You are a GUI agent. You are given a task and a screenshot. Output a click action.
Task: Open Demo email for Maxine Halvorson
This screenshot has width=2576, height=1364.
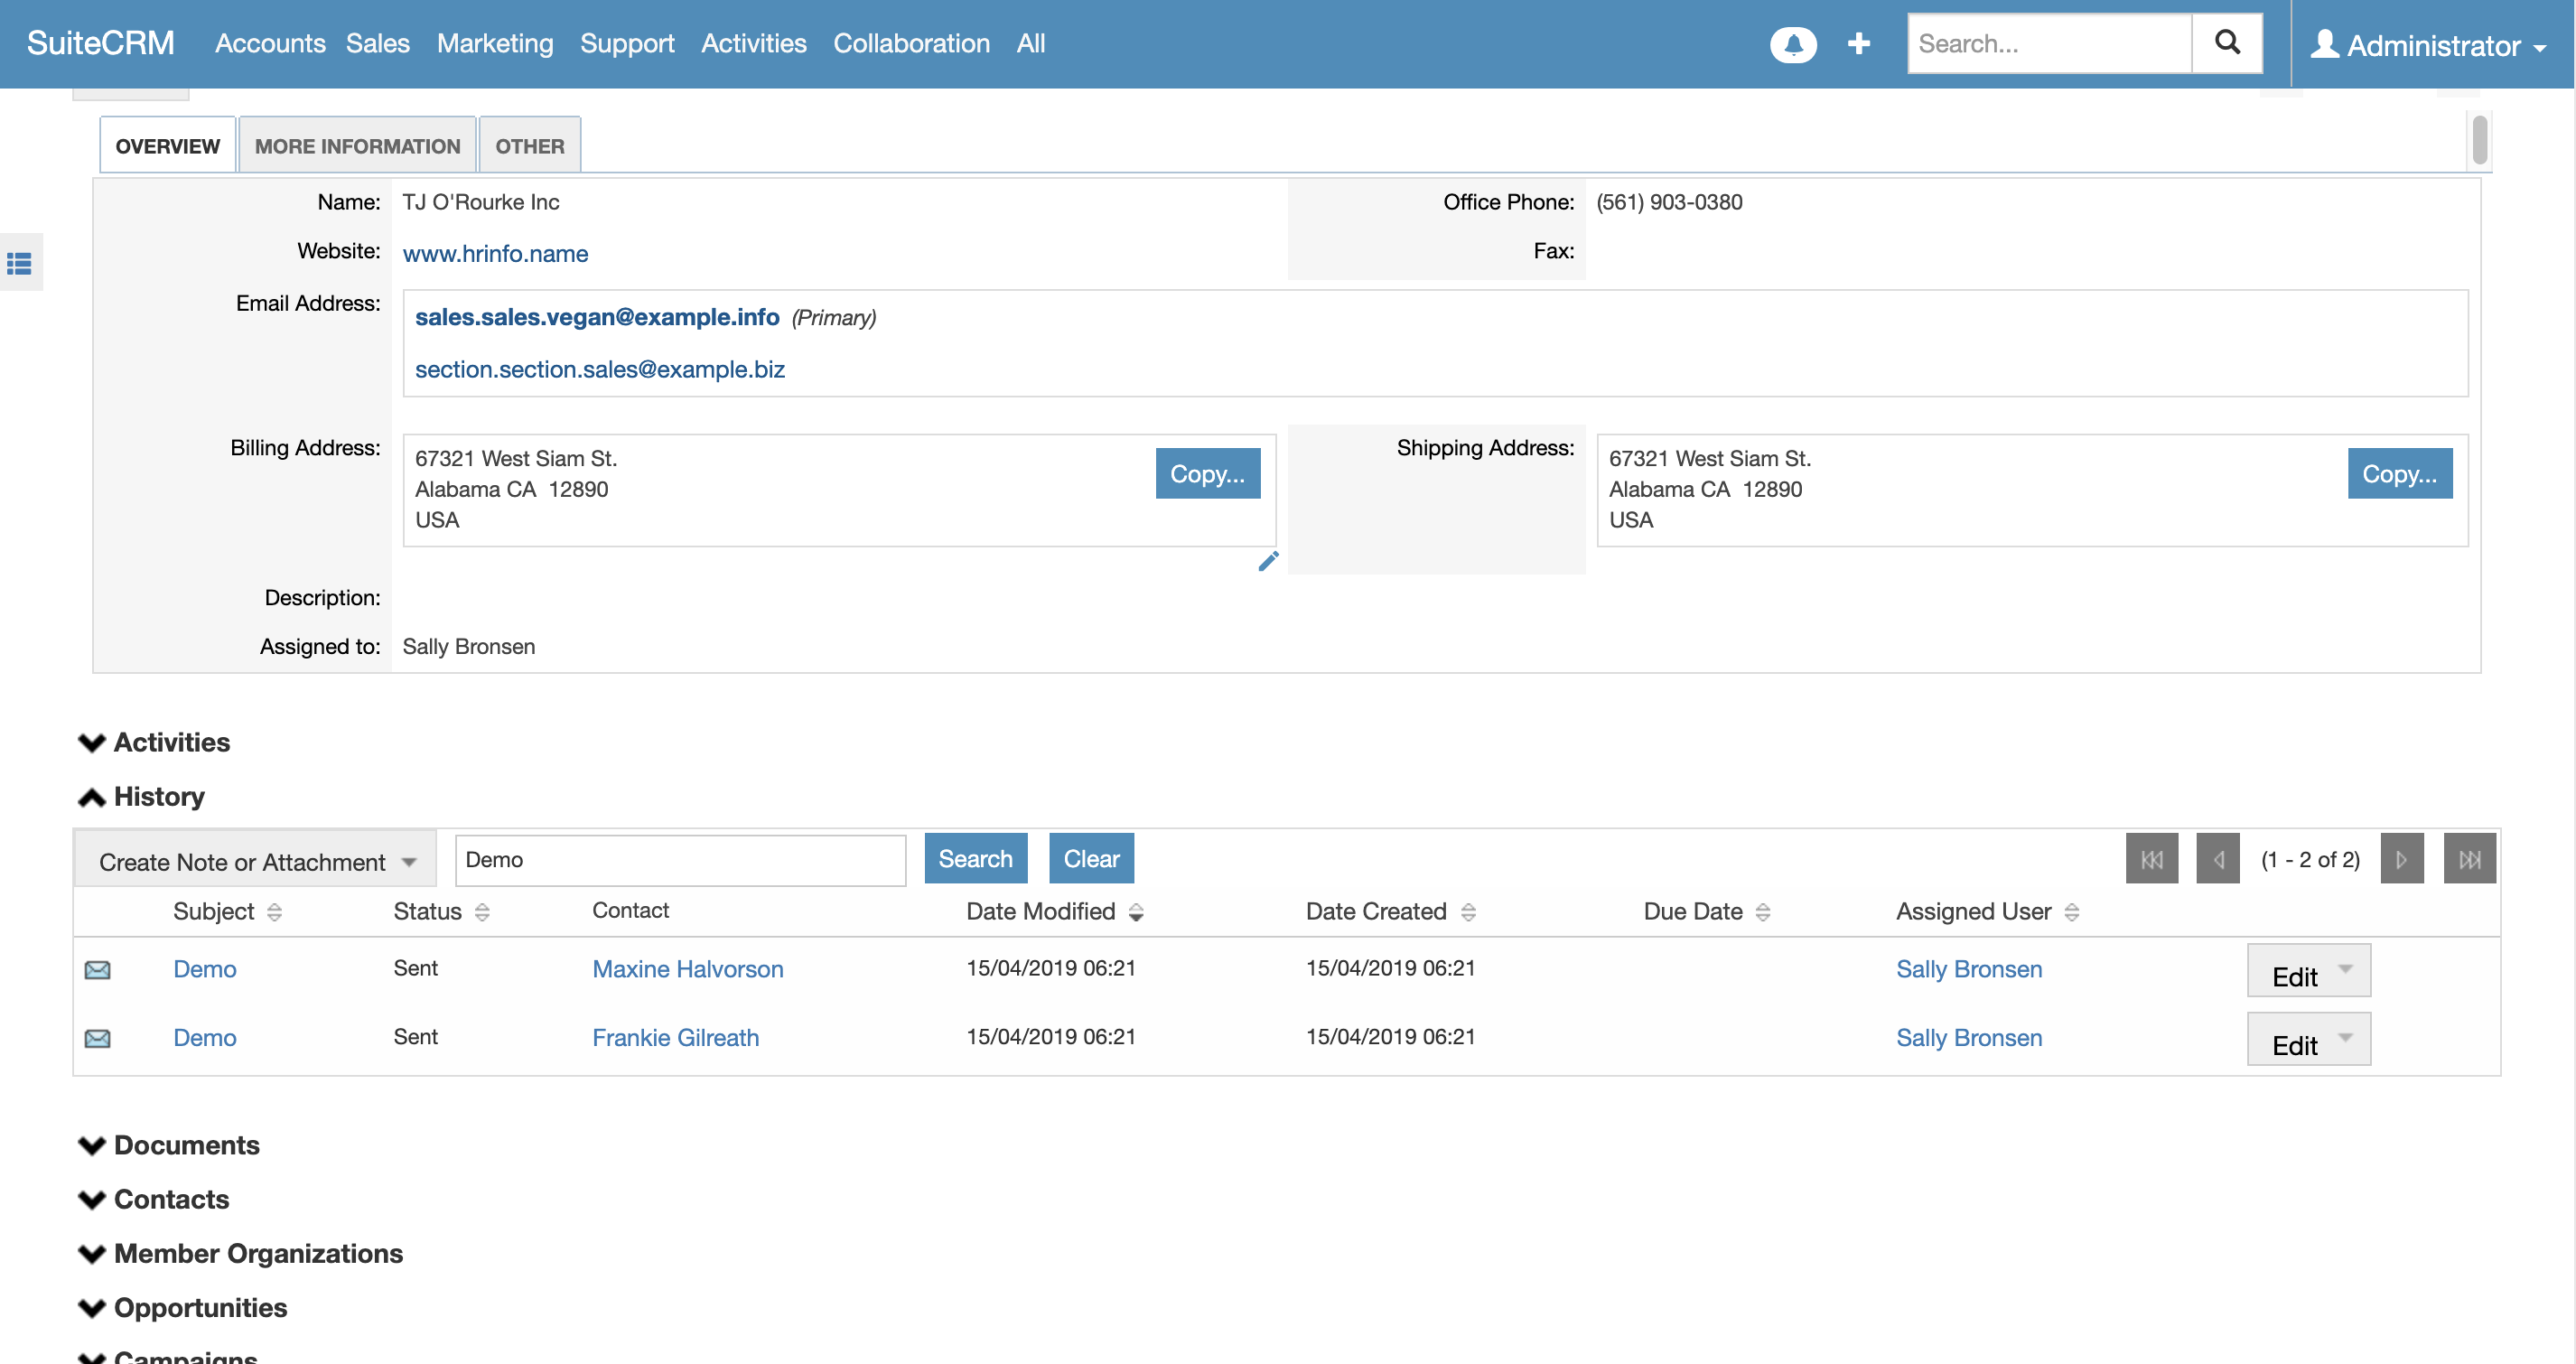coord(204,969)
